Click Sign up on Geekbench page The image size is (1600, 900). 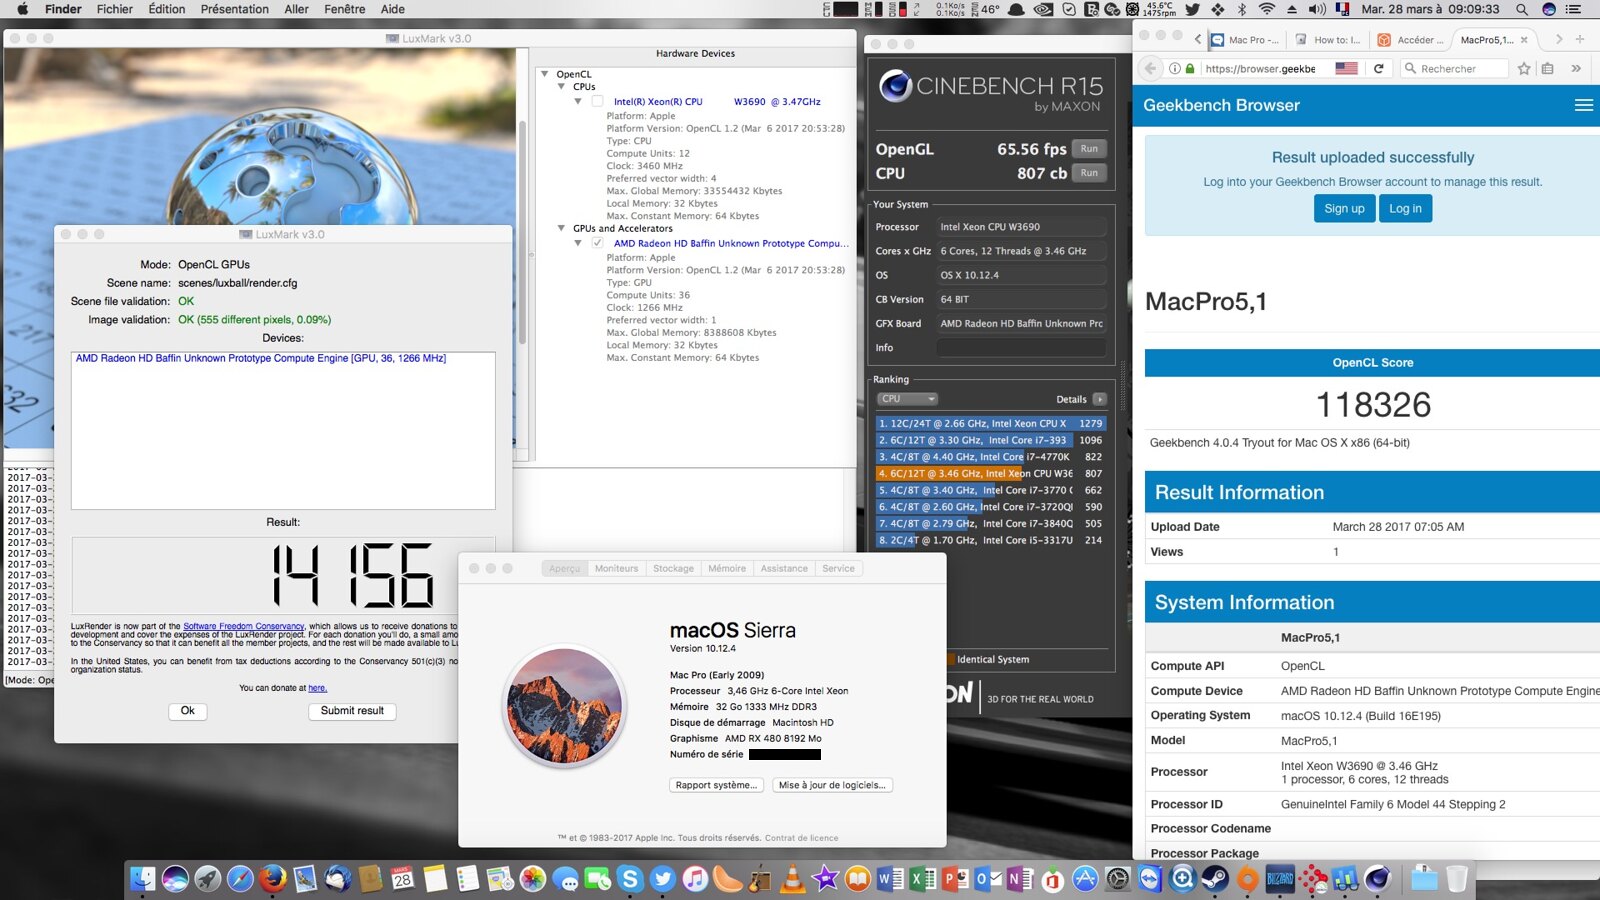(1344, 208)
